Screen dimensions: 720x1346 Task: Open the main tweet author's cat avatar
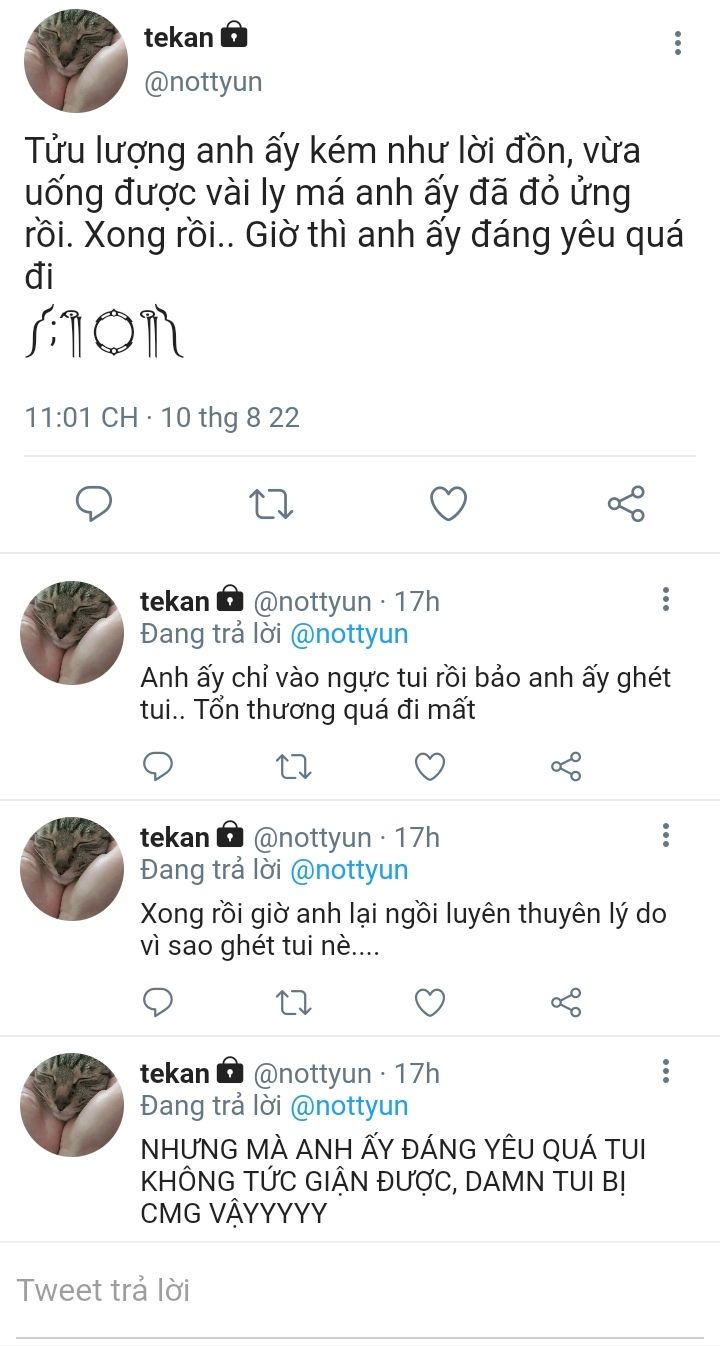pyautogui.click(x=76, y=61)
